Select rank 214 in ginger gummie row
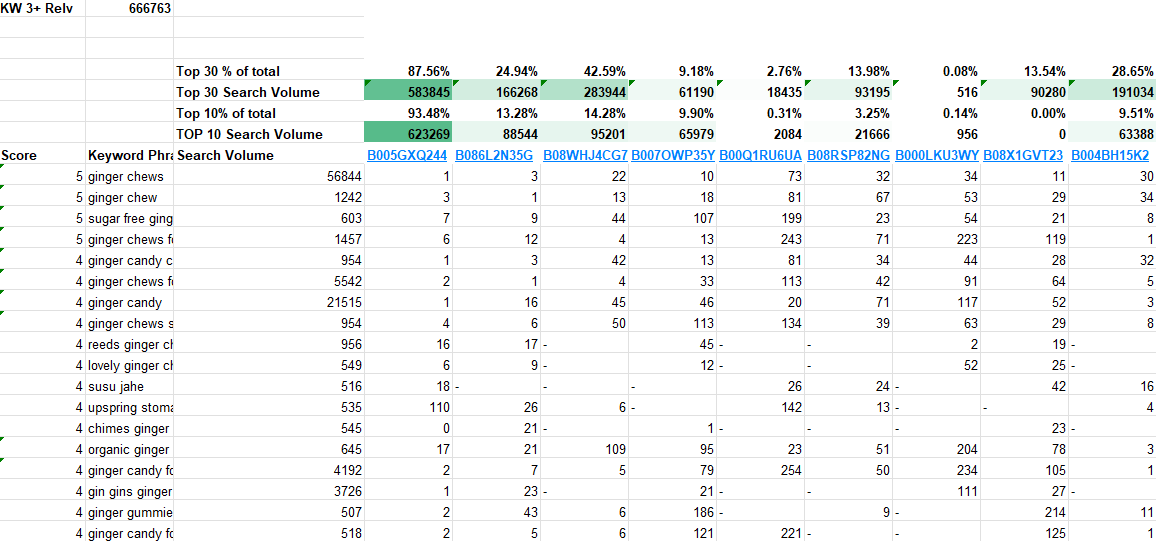The image size is (1156, 541). pos(1025,513)
